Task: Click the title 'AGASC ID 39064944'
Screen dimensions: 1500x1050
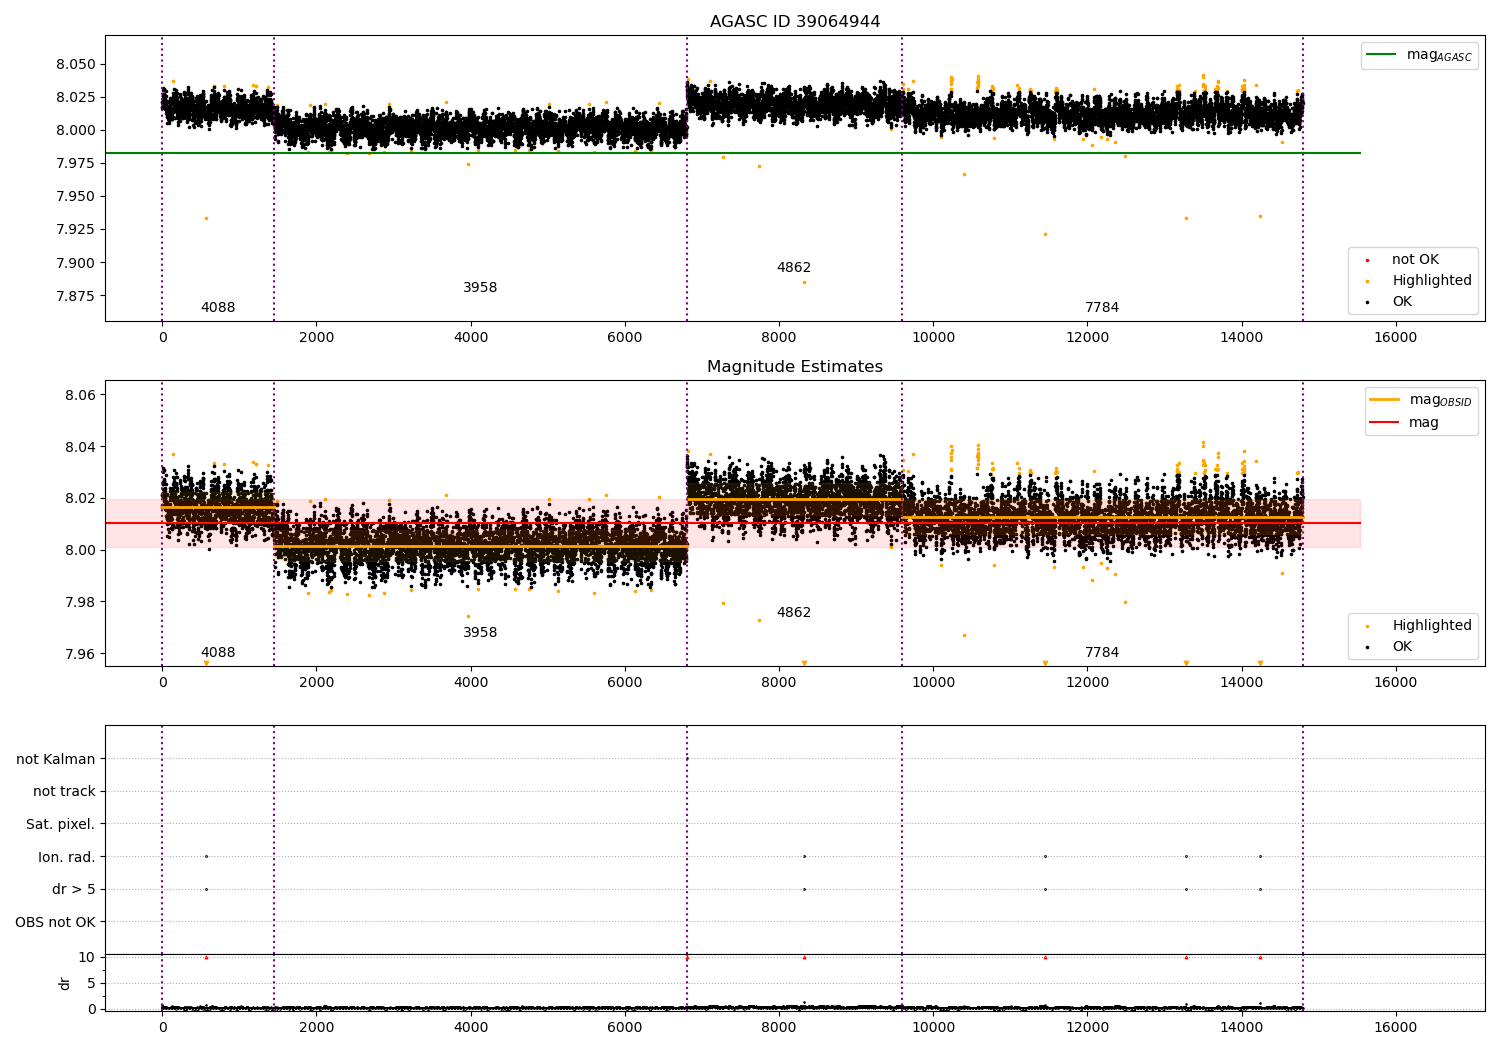Action: (x=795, y=22)
